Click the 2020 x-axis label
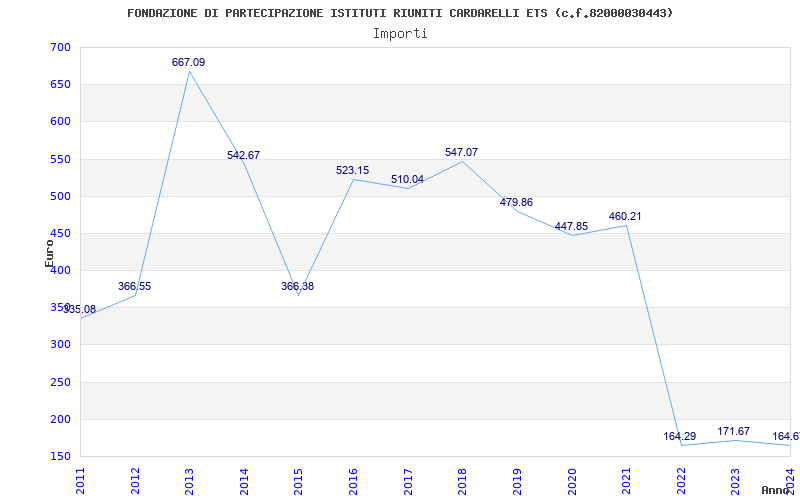This screenshot has height=500, width=800. click(x=571, y=481)
